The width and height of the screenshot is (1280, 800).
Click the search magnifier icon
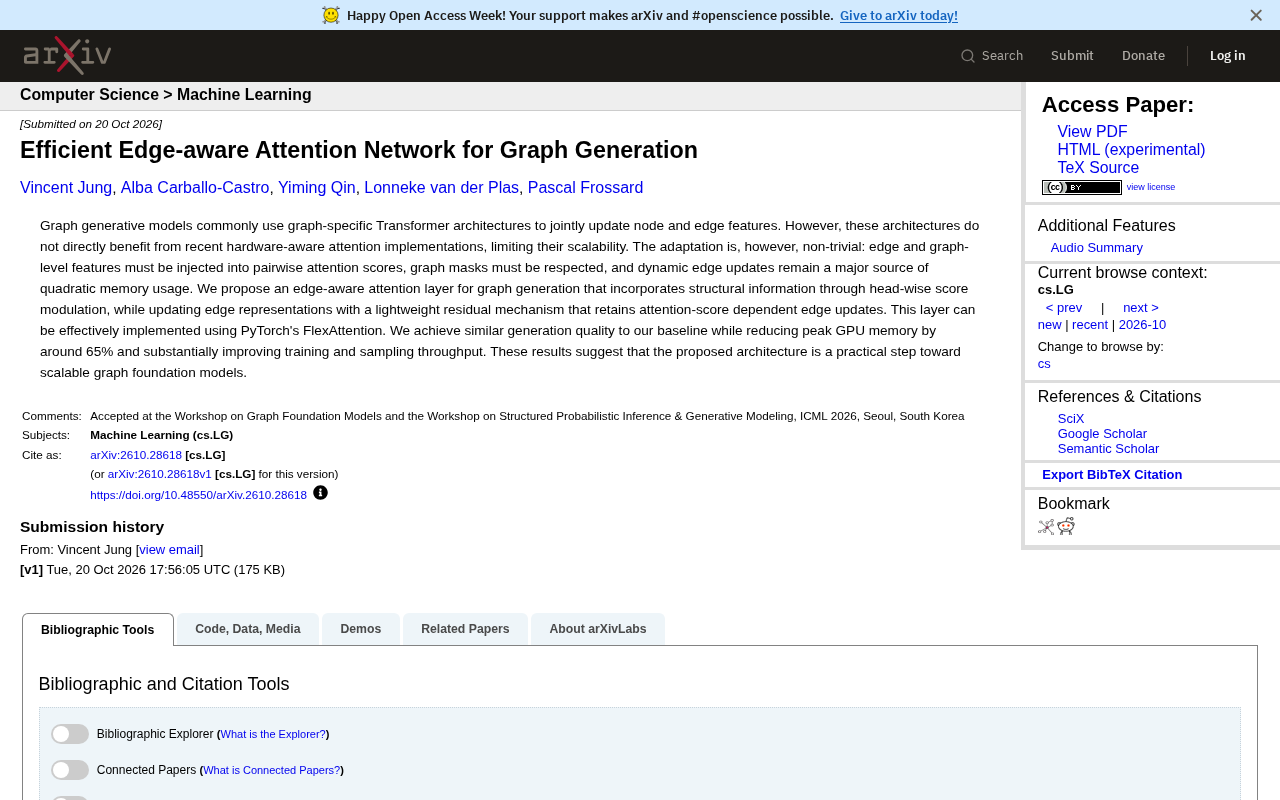[x=968, y=56]
